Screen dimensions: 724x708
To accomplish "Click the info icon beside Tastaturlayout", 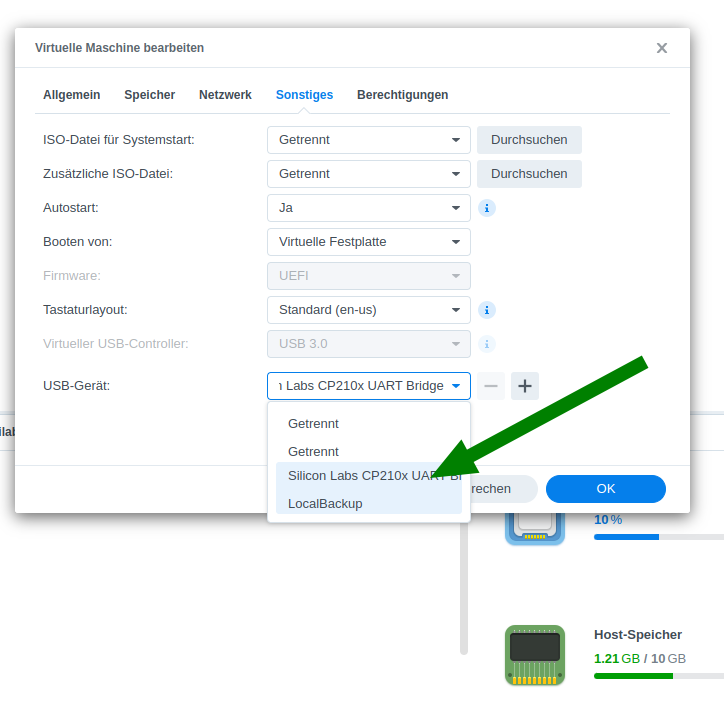I will [487, 310].
